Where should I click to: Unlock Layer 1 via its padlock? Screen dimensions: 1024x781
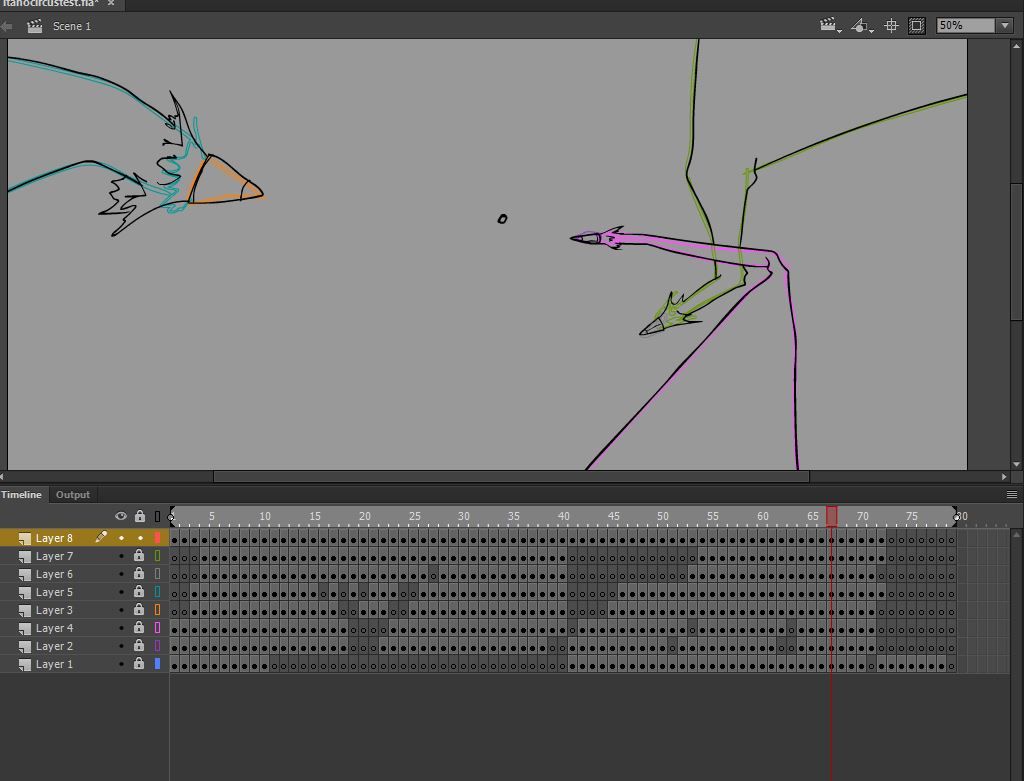(139, 663)
